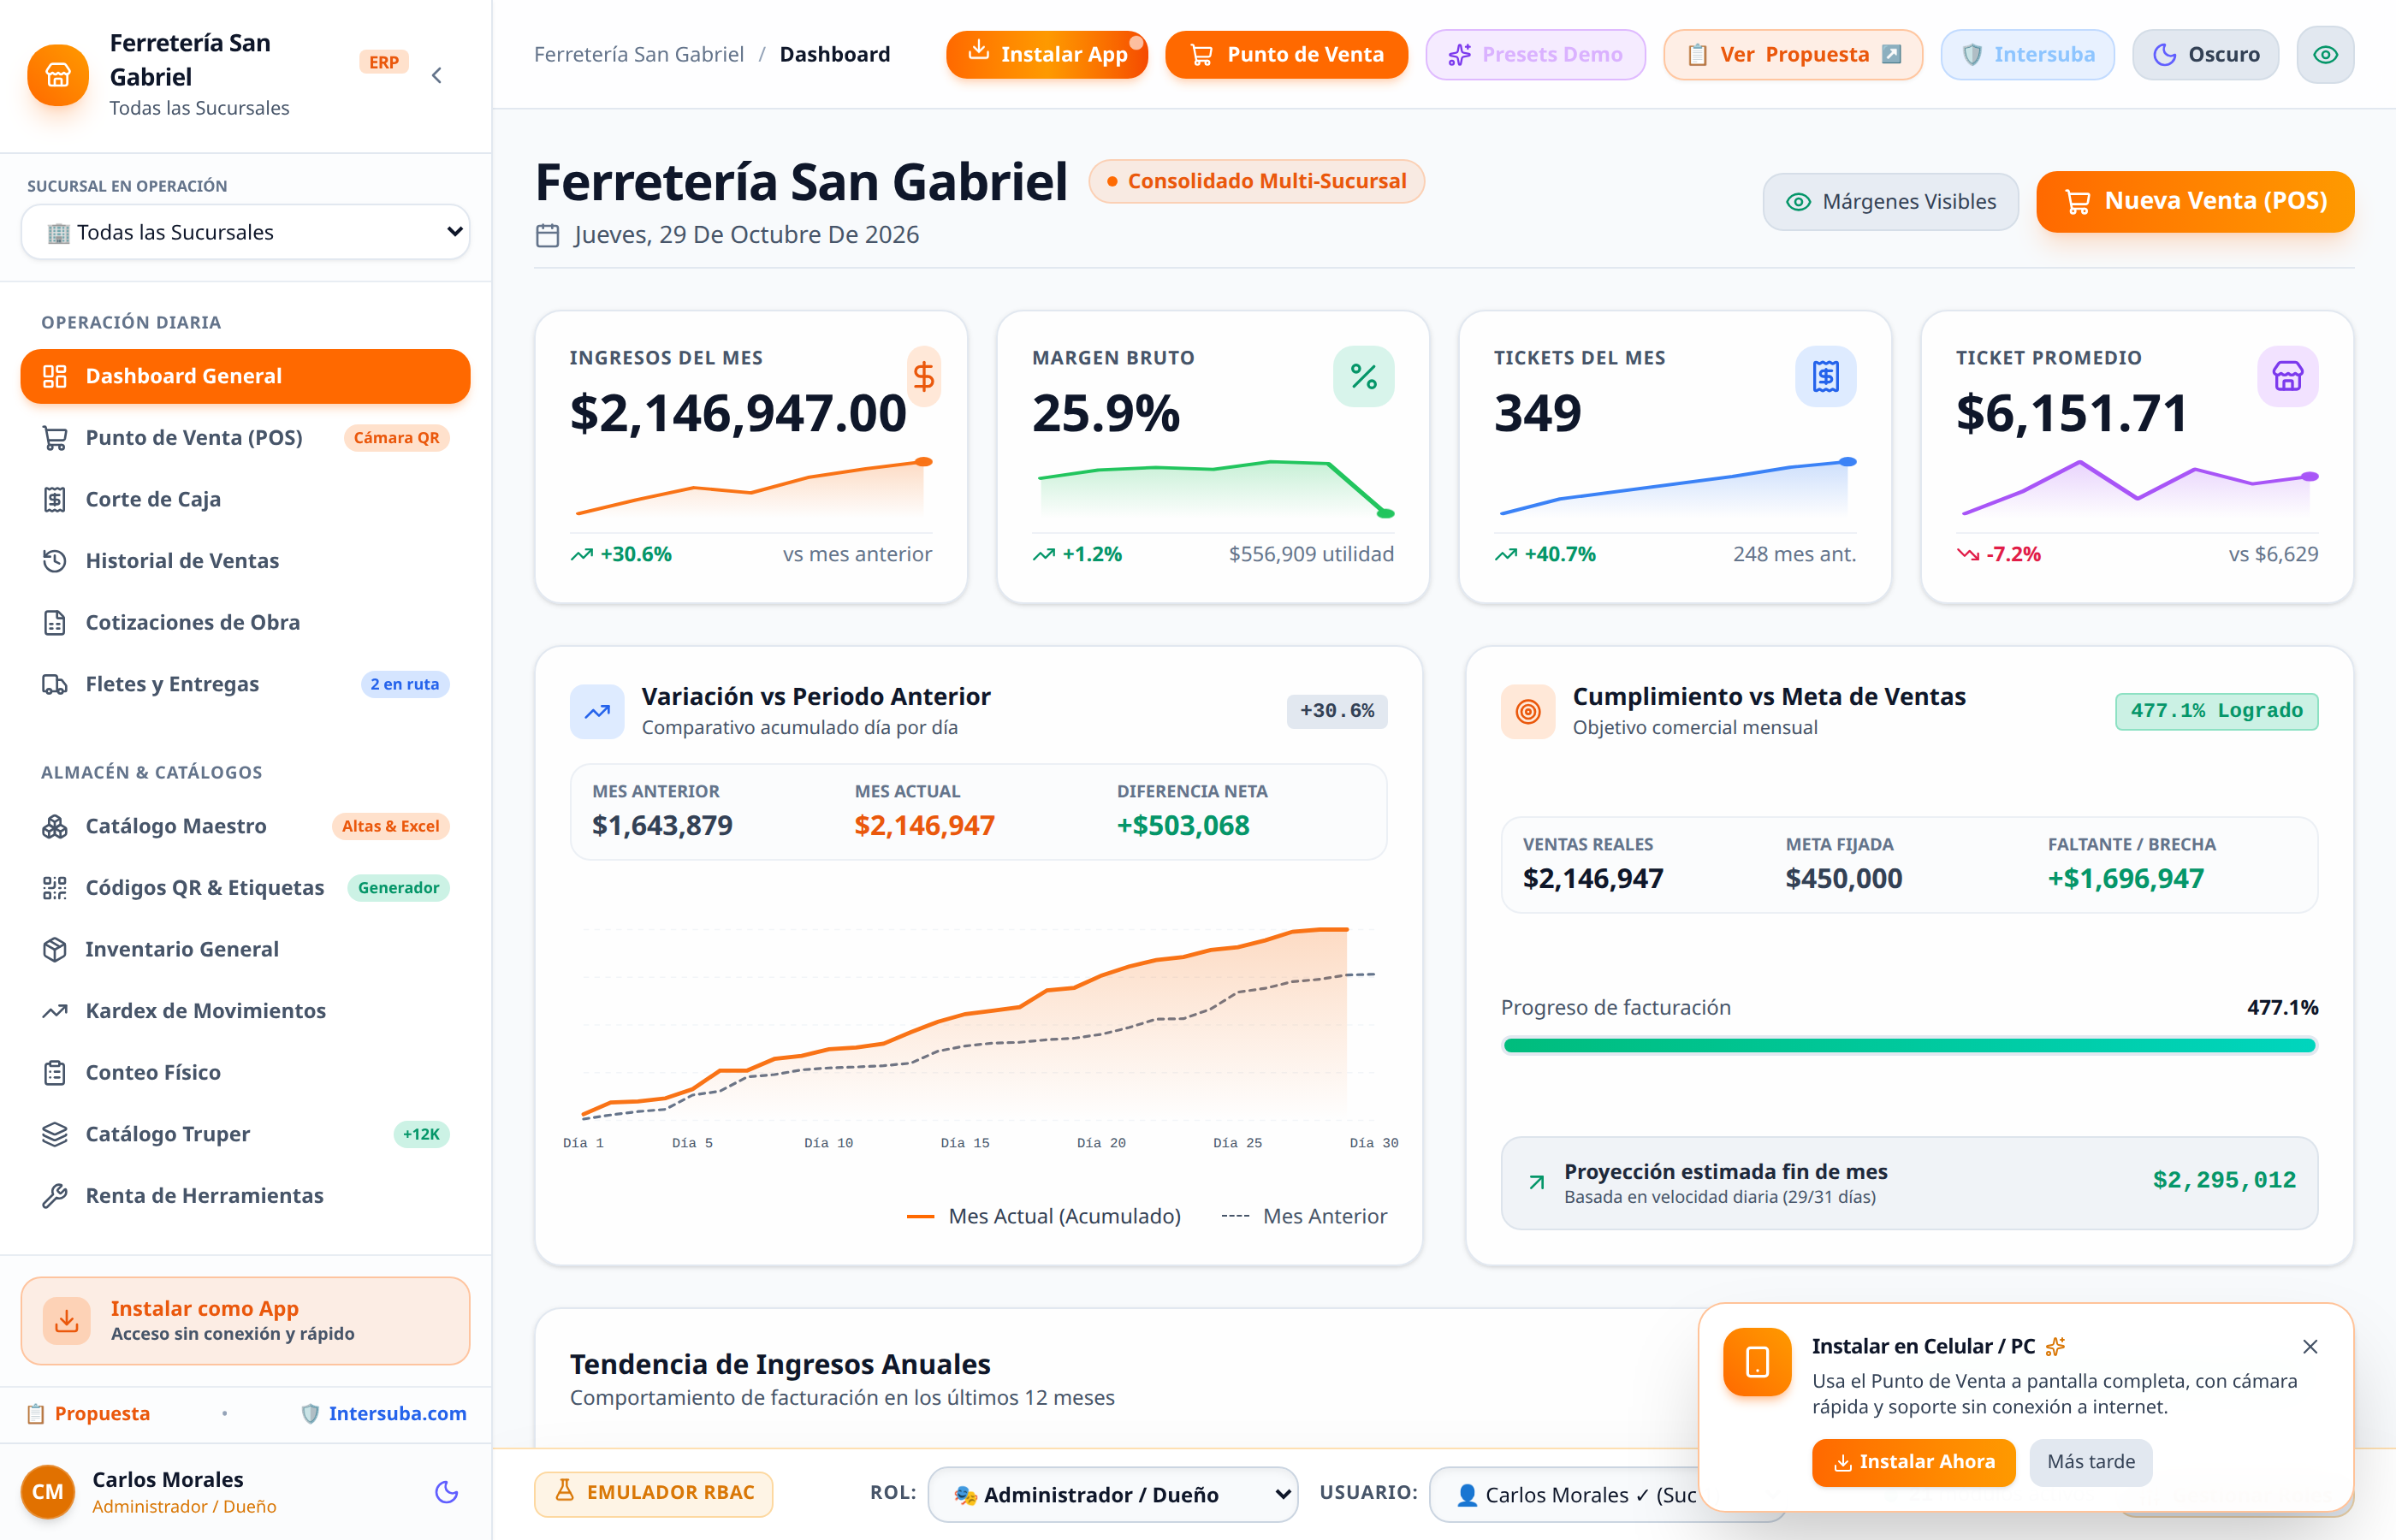Click the receipt icon on Tickets del Mes

click(x=1825, y=377)
